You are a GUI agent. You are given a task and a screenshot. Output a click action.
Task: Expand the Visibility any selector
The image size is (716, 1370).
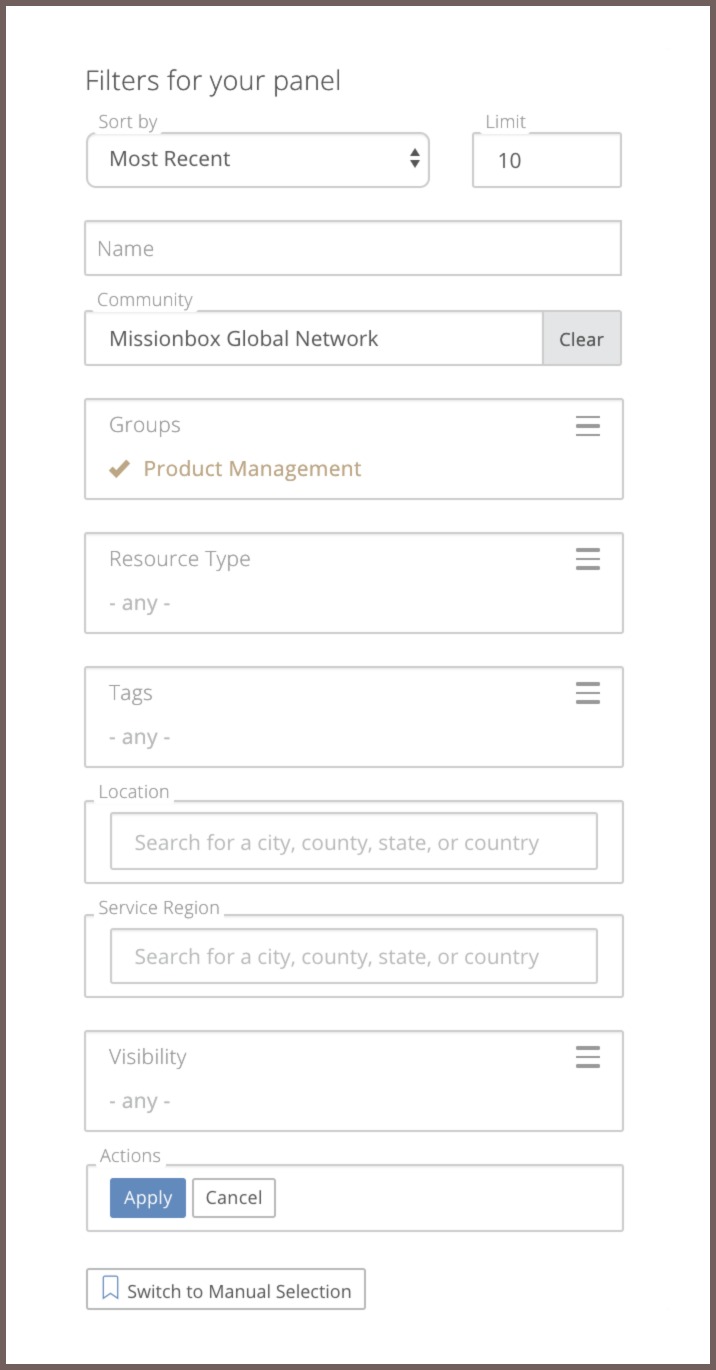(140, 1102)
